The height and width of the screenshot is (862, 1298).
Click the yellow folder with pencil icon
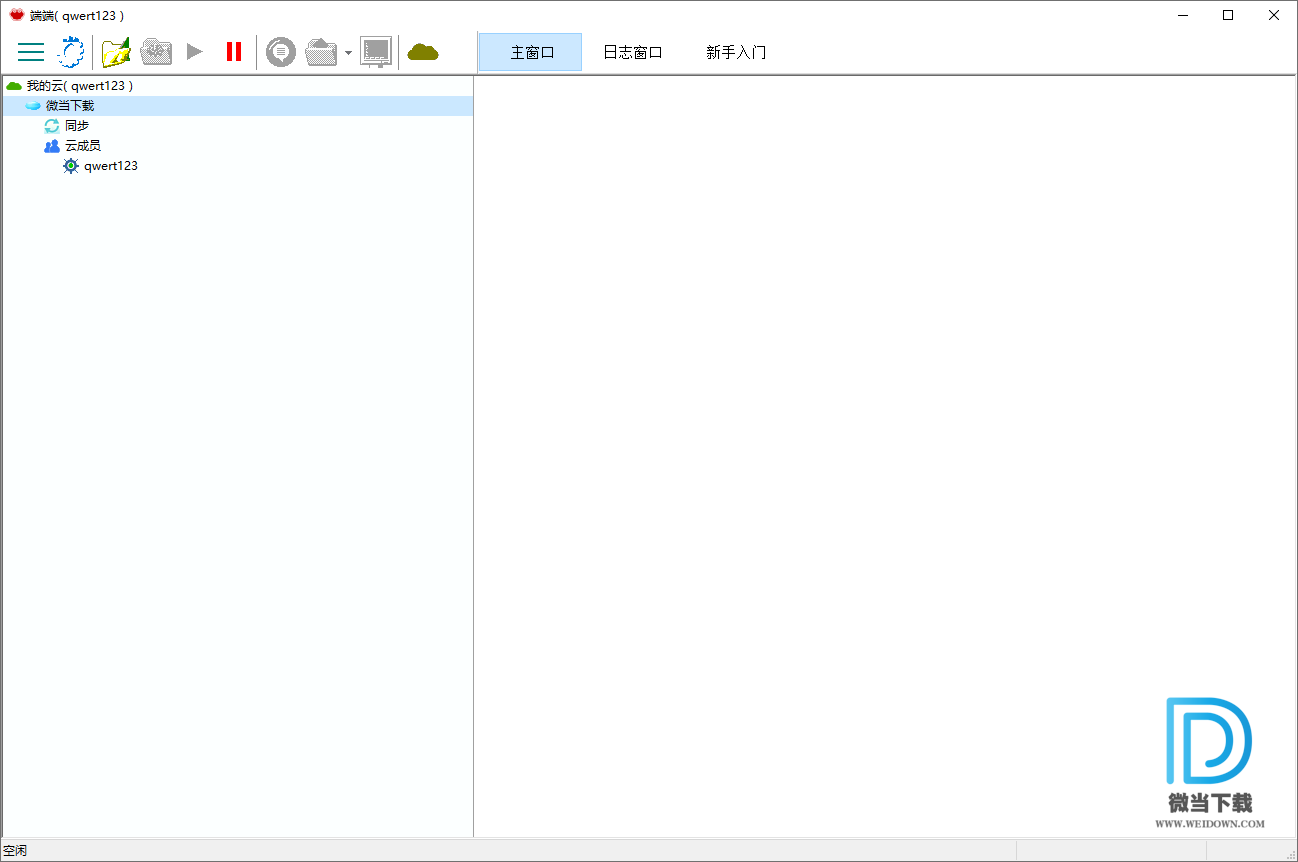[x=116, y=52]
